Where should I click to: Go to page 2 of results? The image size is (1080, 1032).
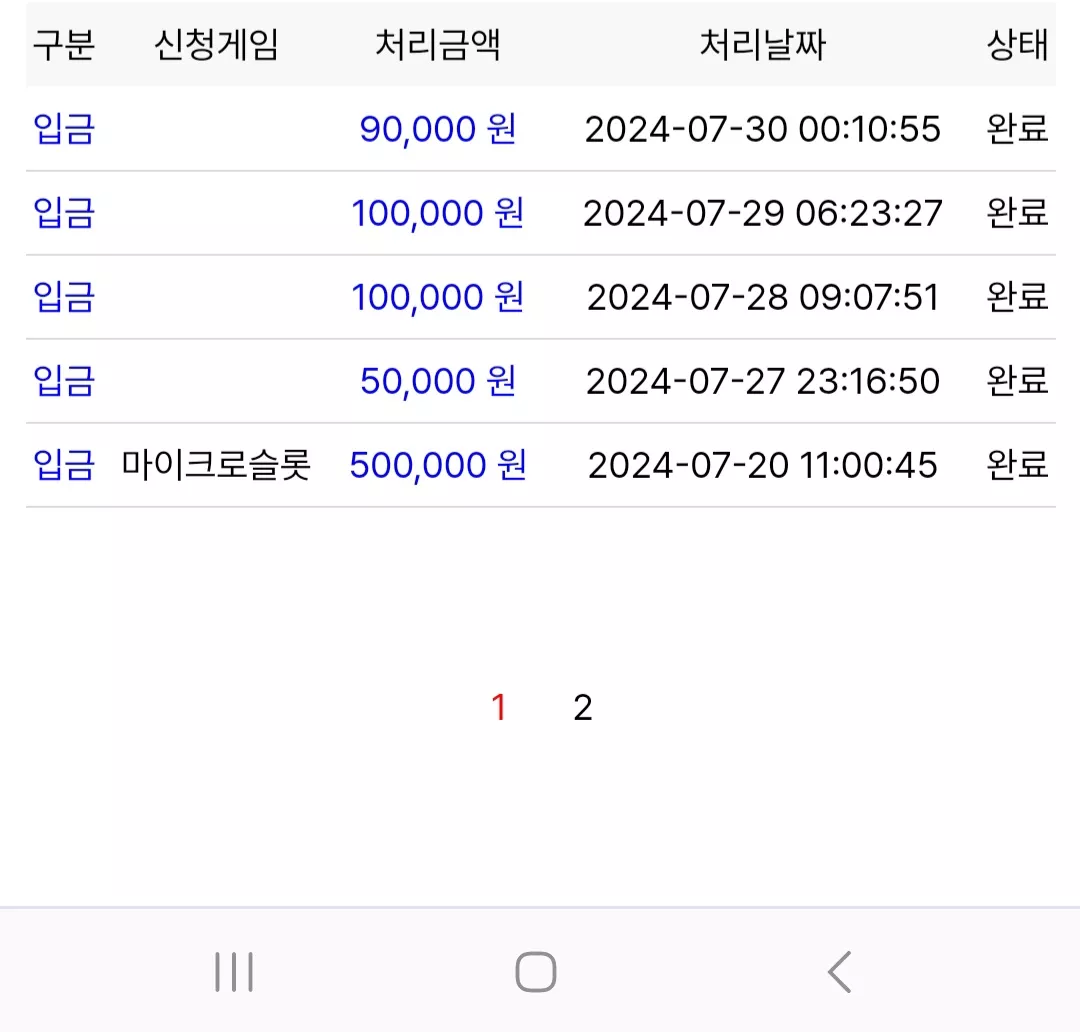583,708
